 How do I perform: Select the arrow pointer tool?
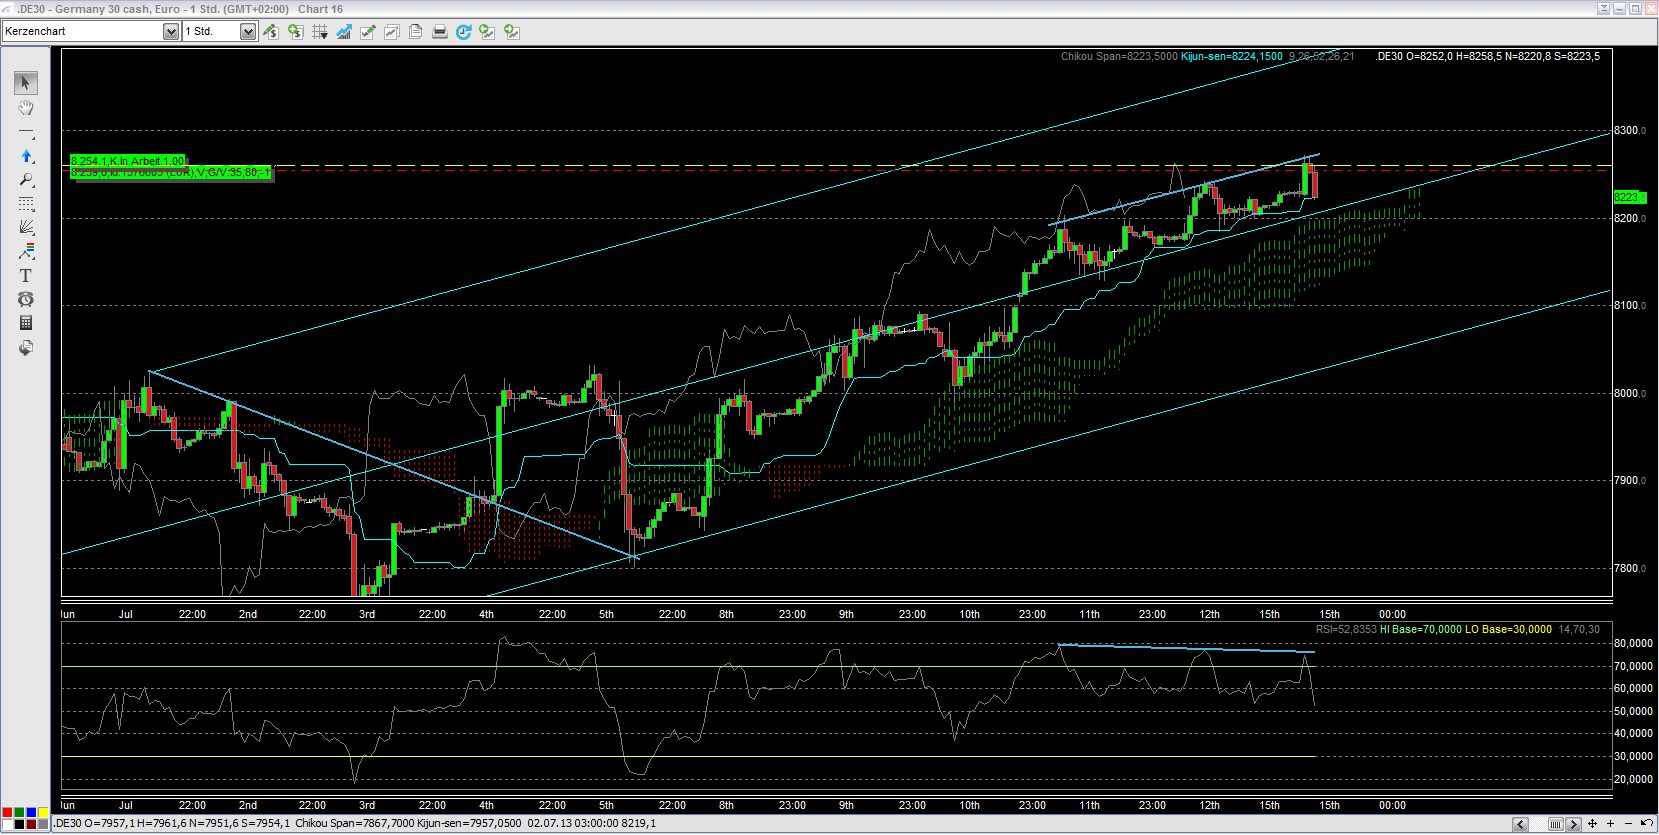click(x=26, y=83)
